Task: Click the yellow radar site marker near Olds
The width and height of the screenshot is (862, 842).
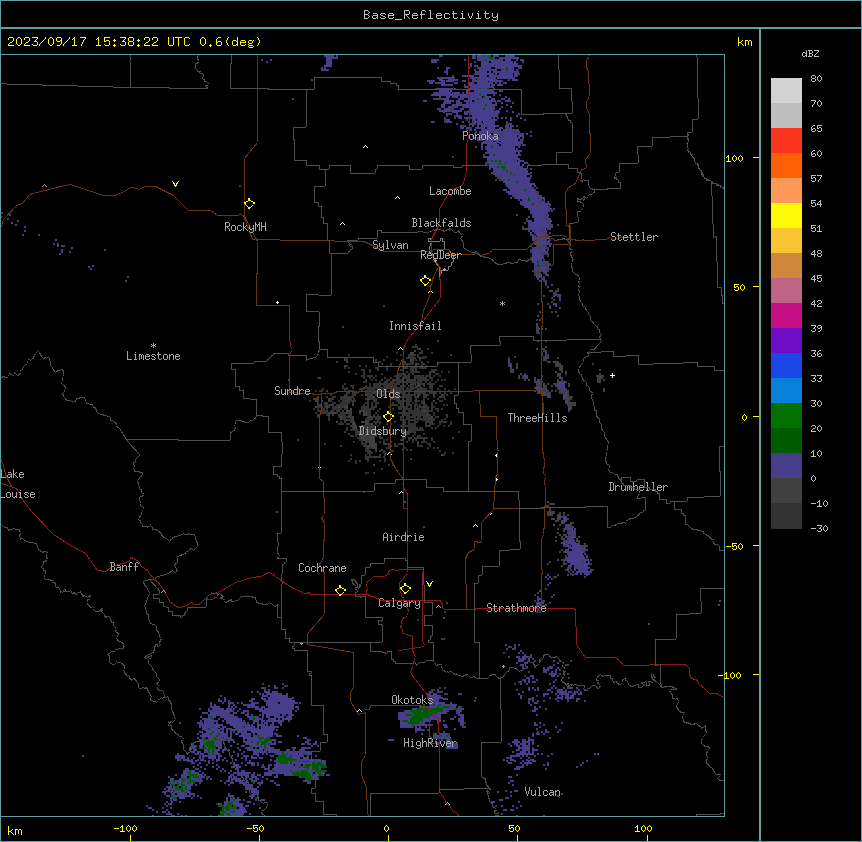Action: [388, 417]
